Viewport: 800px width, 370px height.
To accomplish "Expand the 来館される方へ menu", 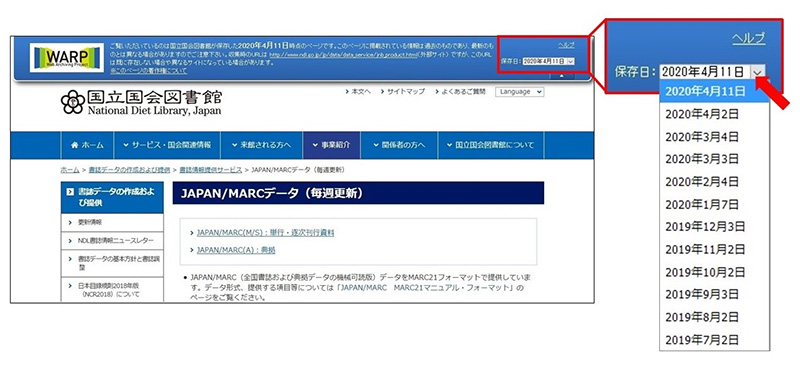I will coord(261,145).
